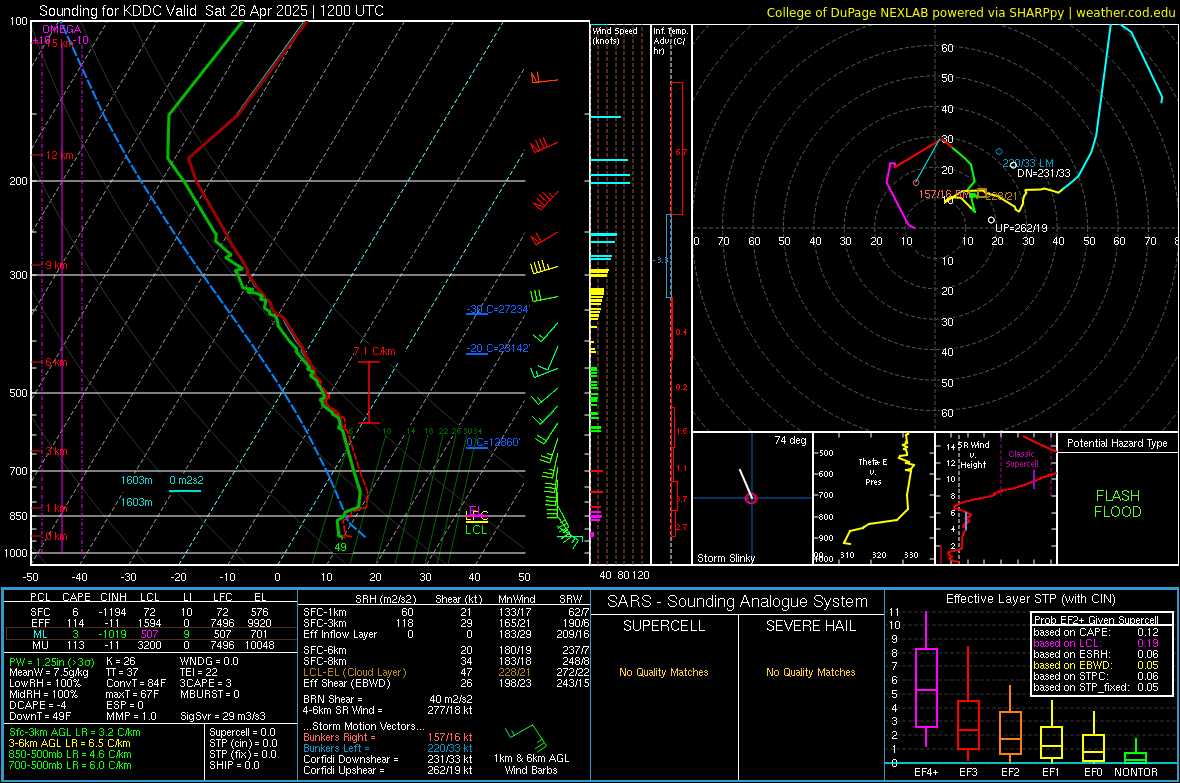Select the SFC-1km row in SRH table

[446, 612]
